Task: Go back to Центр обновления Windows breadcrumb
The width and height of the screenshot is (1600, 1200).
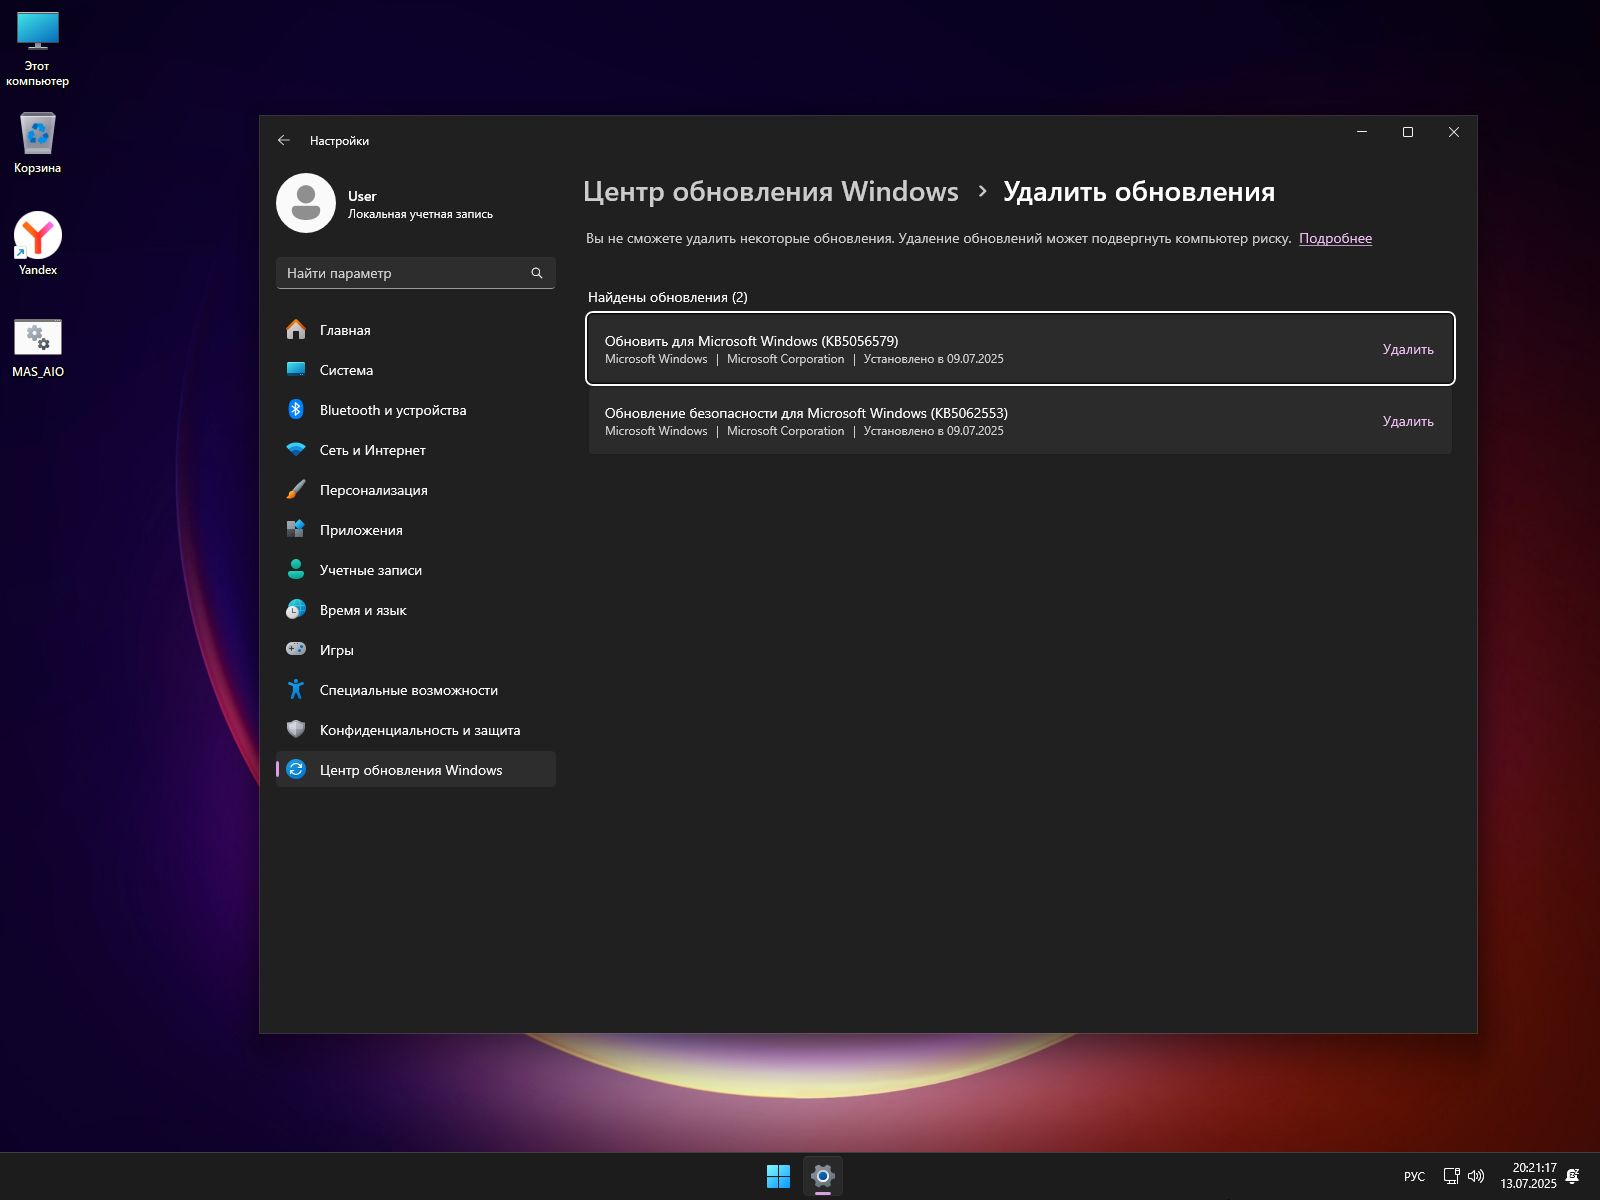Action: pyautogui.click(x=771, y=192)
